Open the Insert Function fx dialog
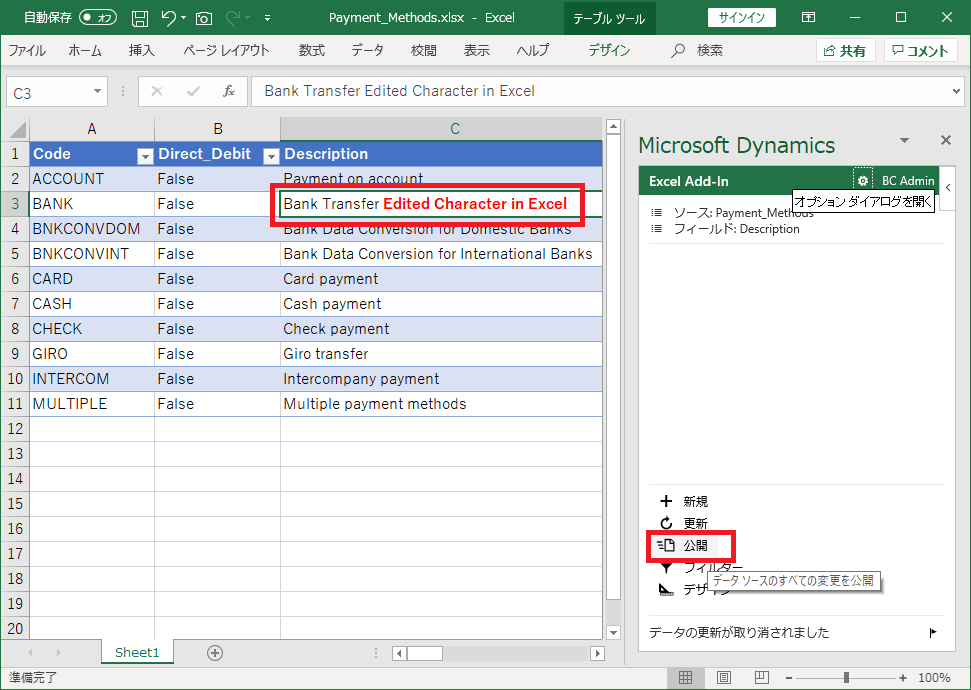The width and height of the screenshot is (971, 690). tap(229, 92)
